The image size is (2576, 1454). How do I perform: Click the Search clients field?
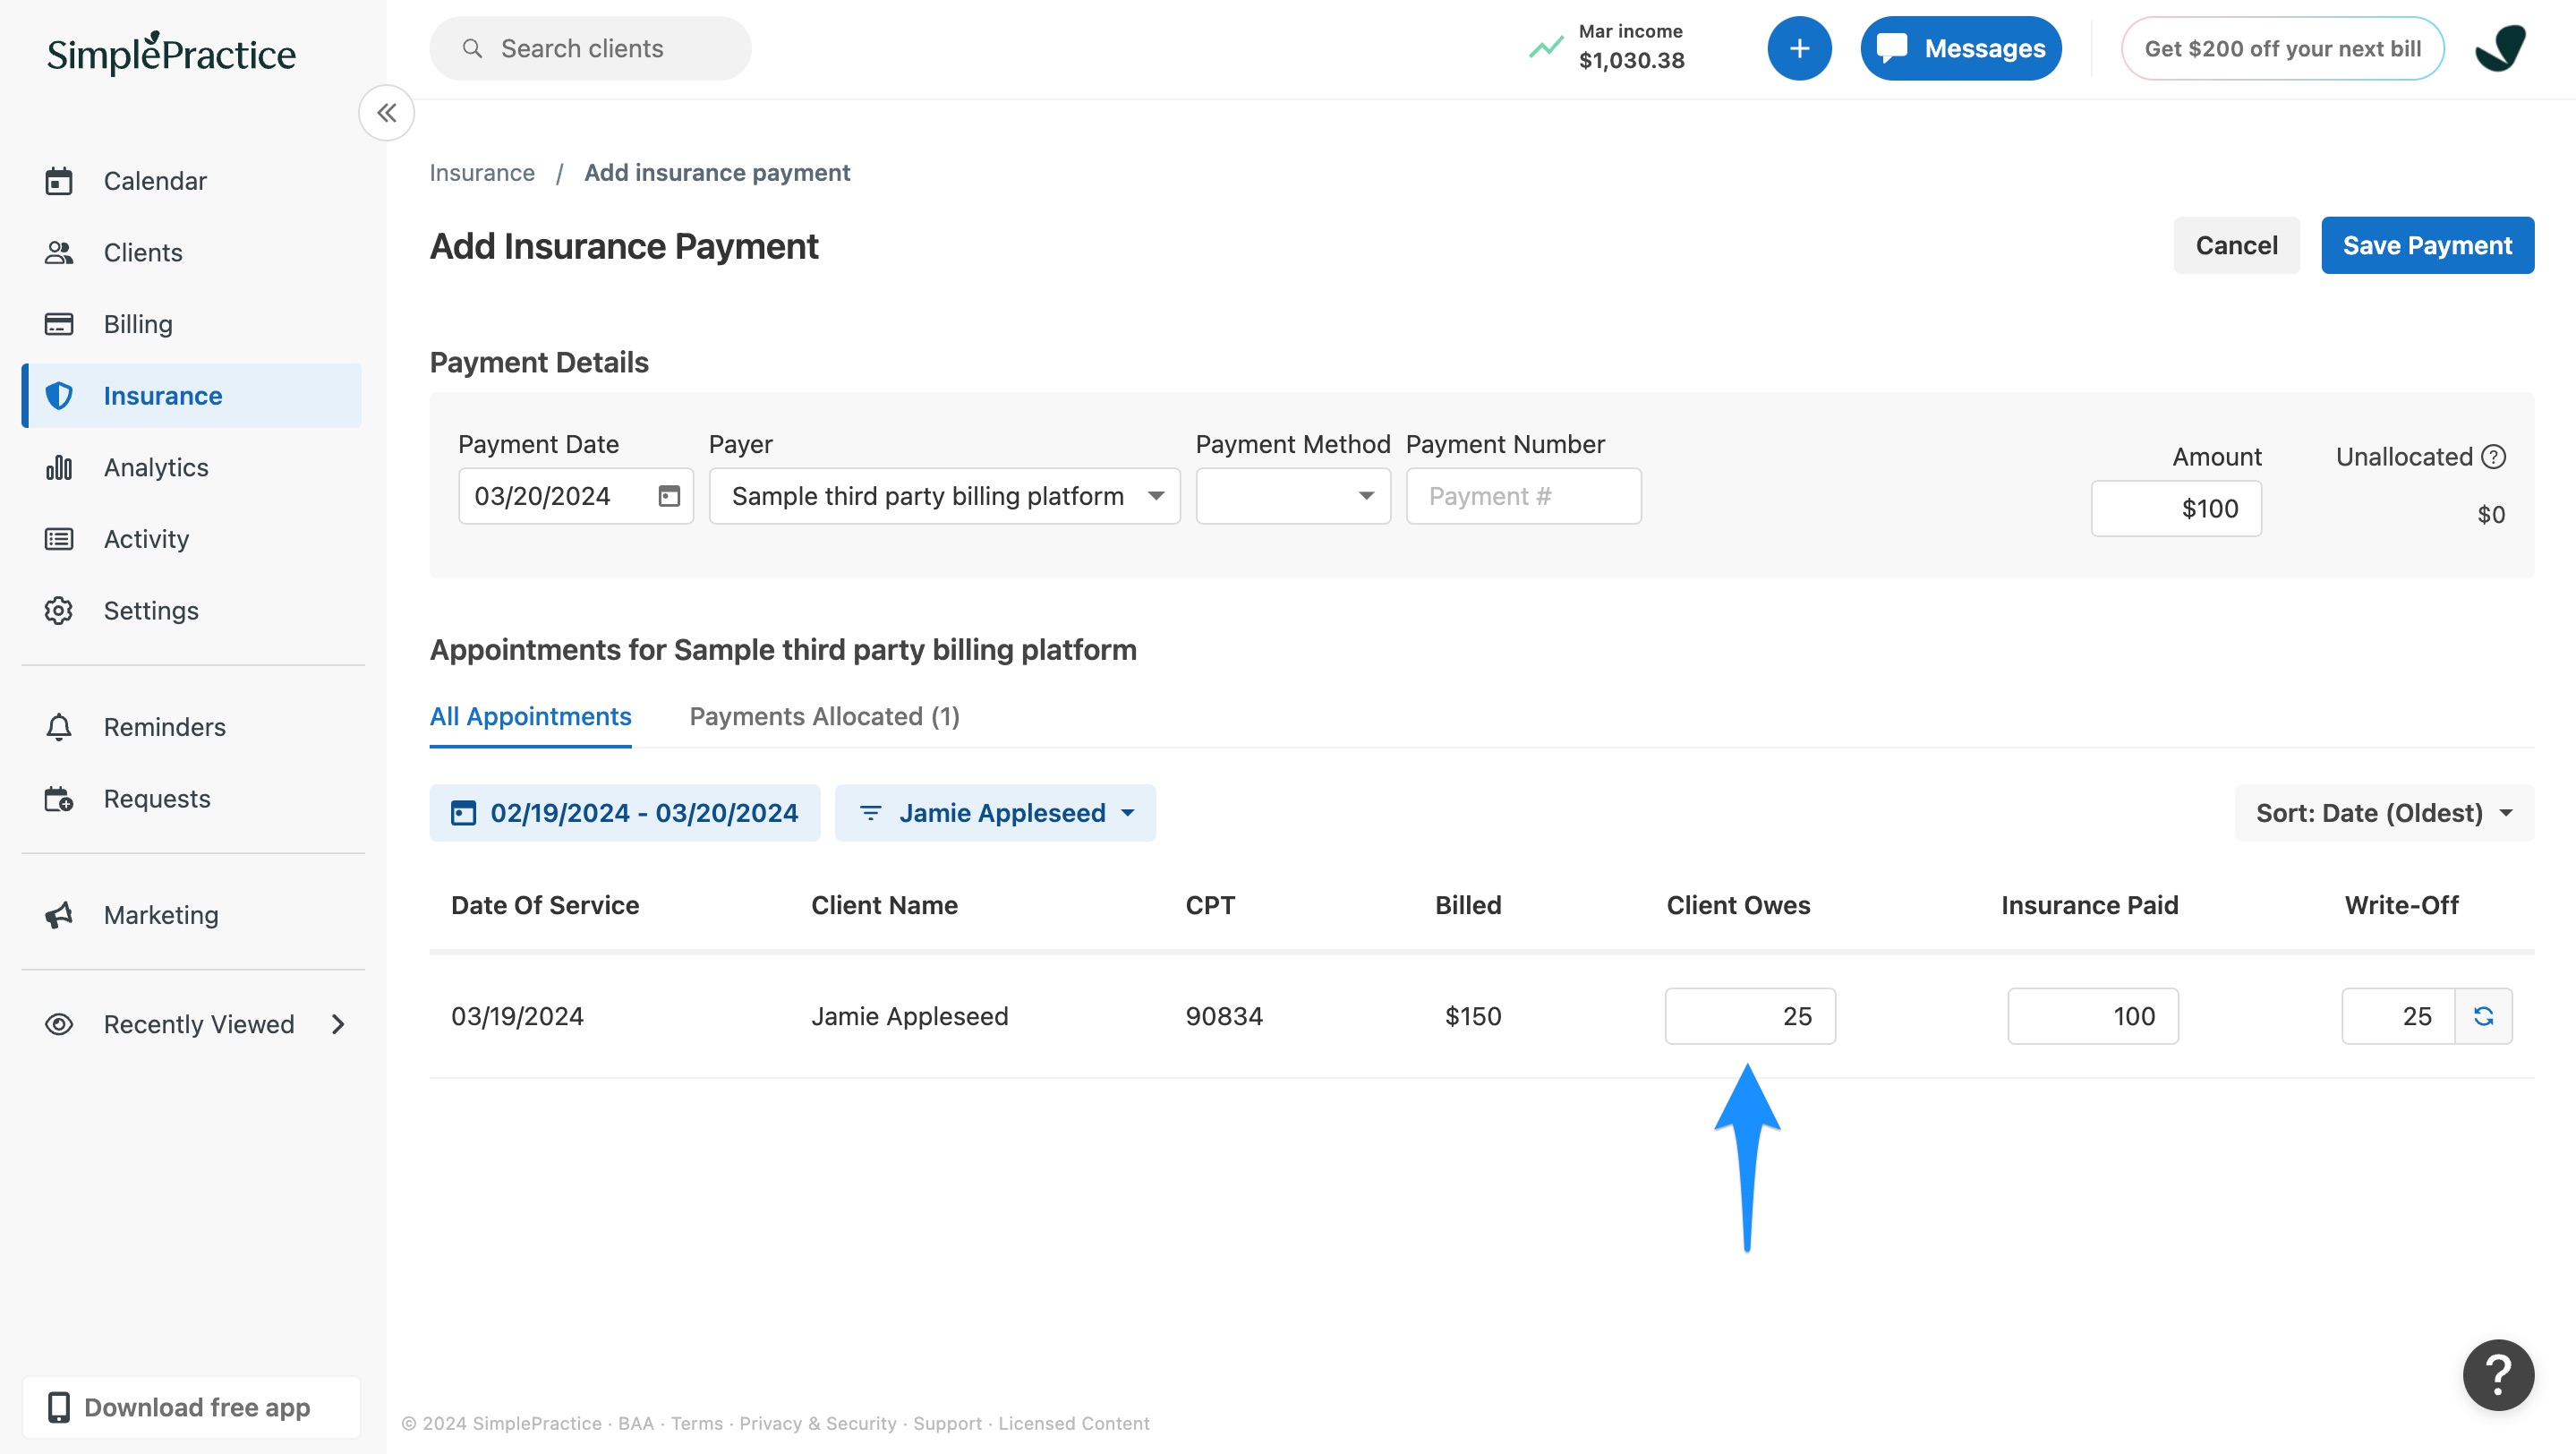click(590, 48)
